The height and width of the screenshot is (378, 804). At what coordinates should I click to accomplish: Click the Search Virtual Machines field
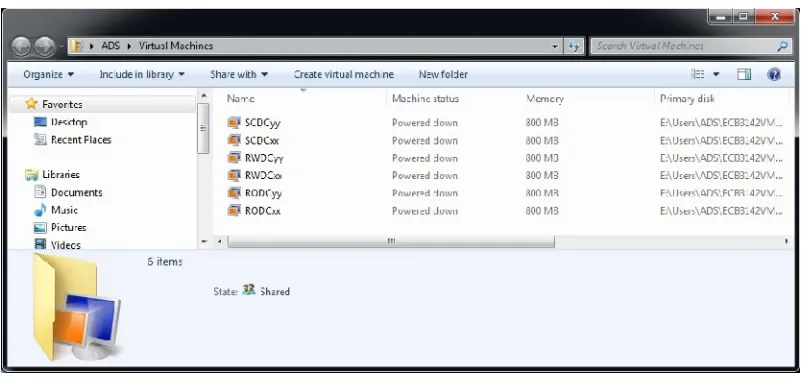[685, 46]
